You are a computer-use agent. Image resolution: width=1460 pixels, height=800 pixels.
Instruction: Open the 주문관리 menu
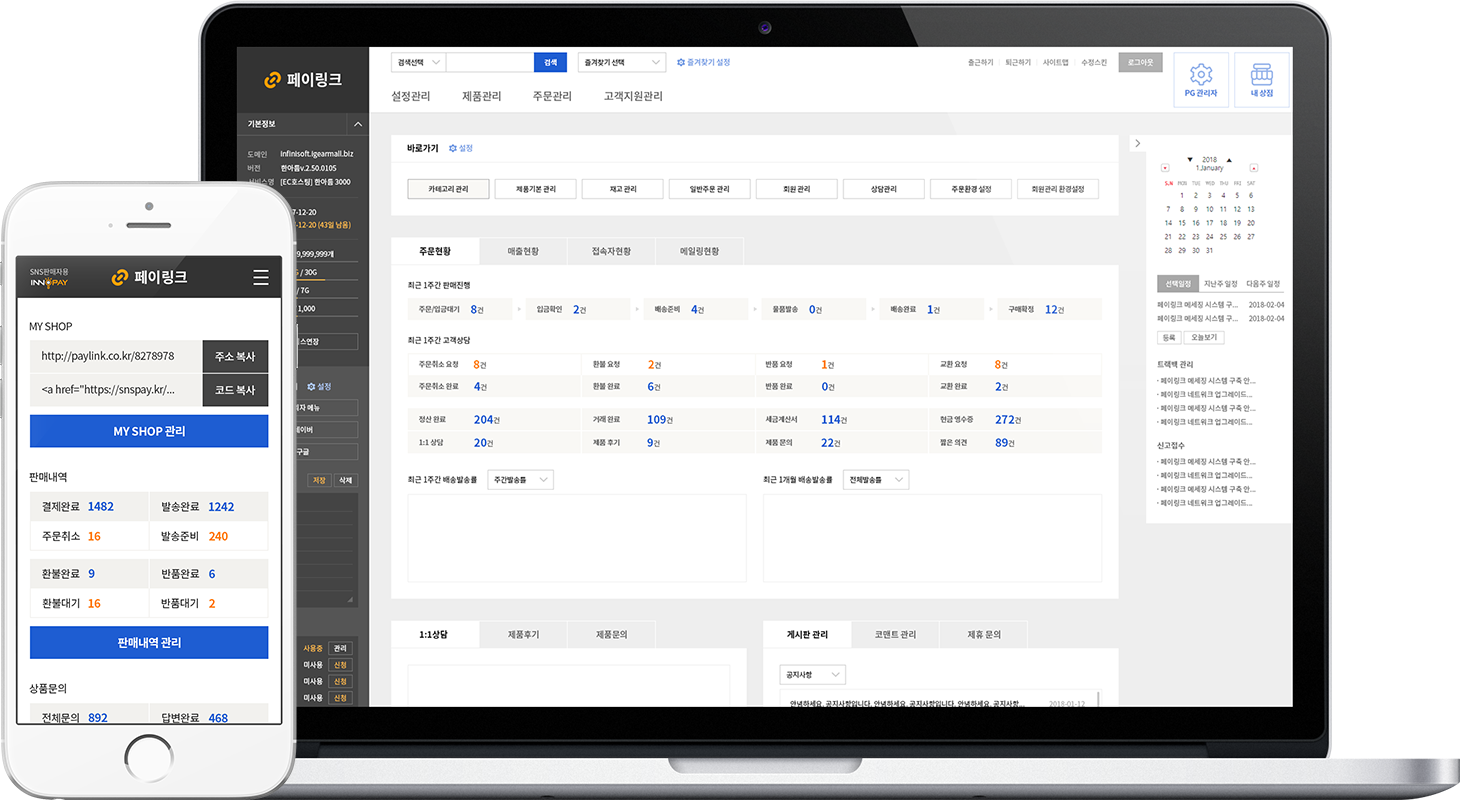pos(552,96)
